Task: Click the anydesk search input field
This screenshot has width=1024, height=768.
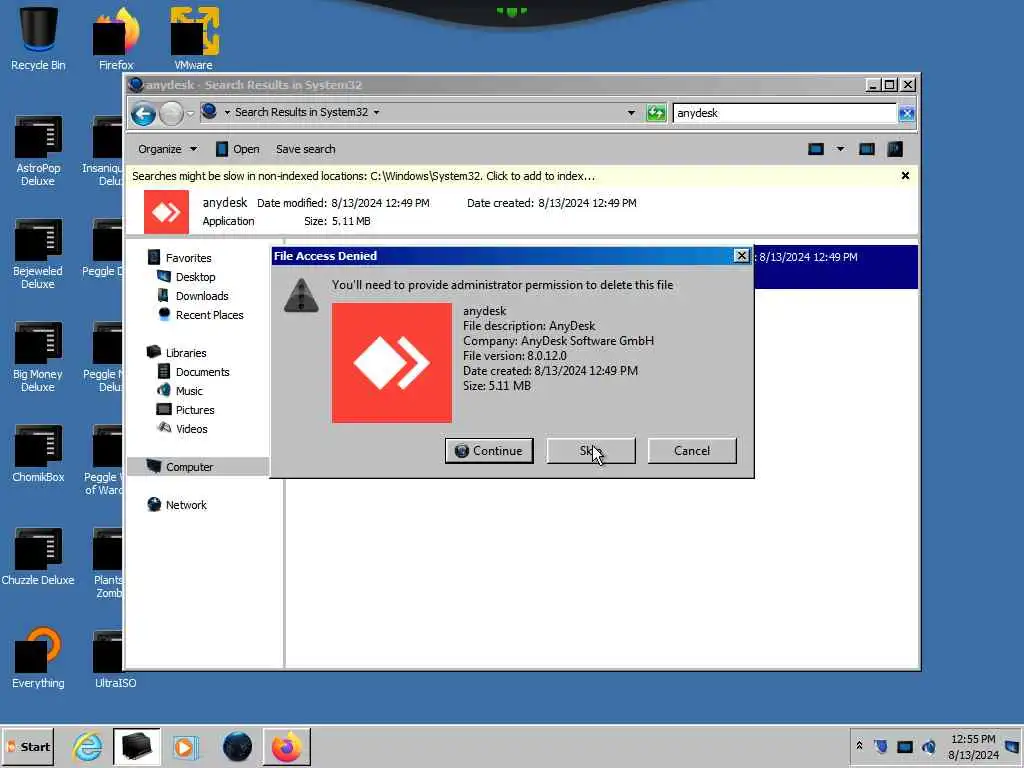Action: pyautogui.click(x=784, y=113)
